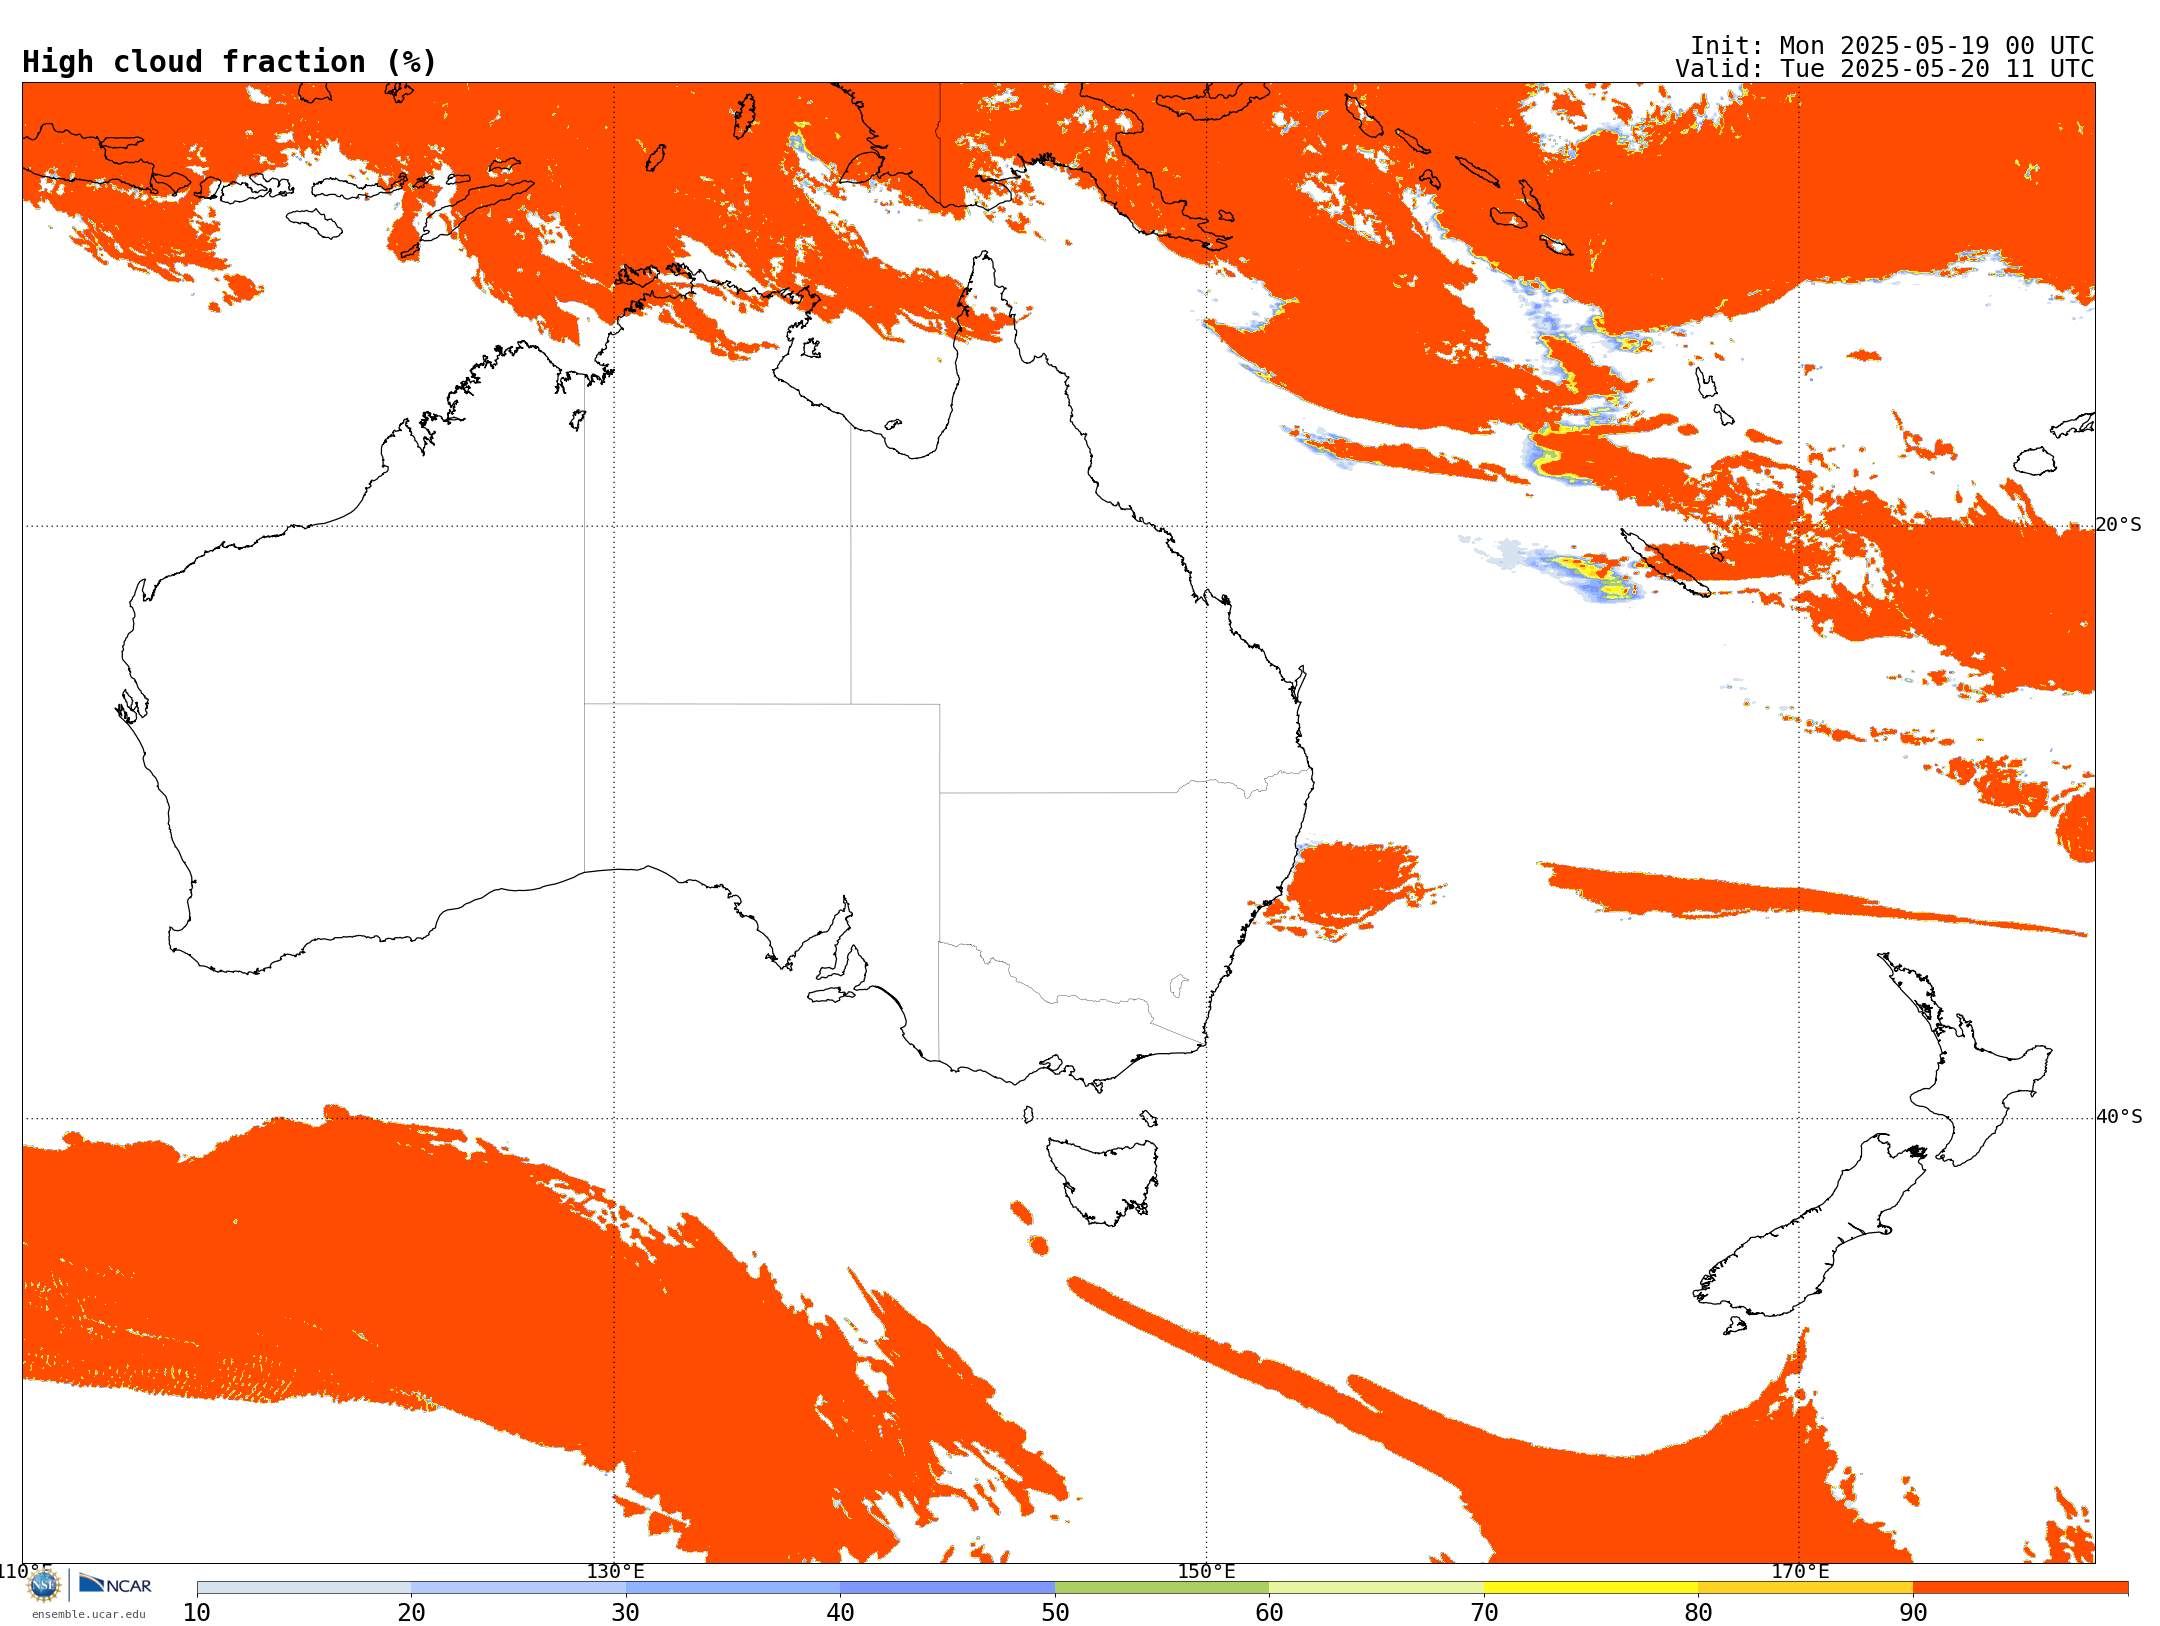Click the 40°S latitude label

2119,1117
